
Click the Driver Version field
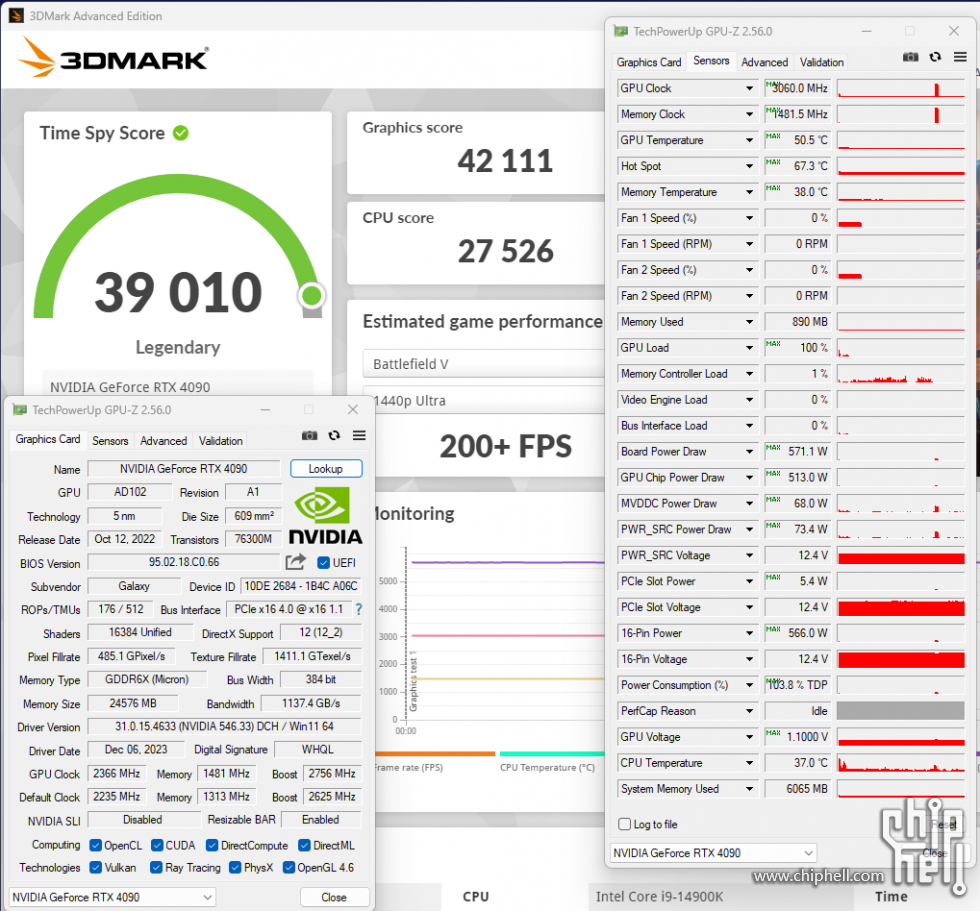[x=224, y=726]
